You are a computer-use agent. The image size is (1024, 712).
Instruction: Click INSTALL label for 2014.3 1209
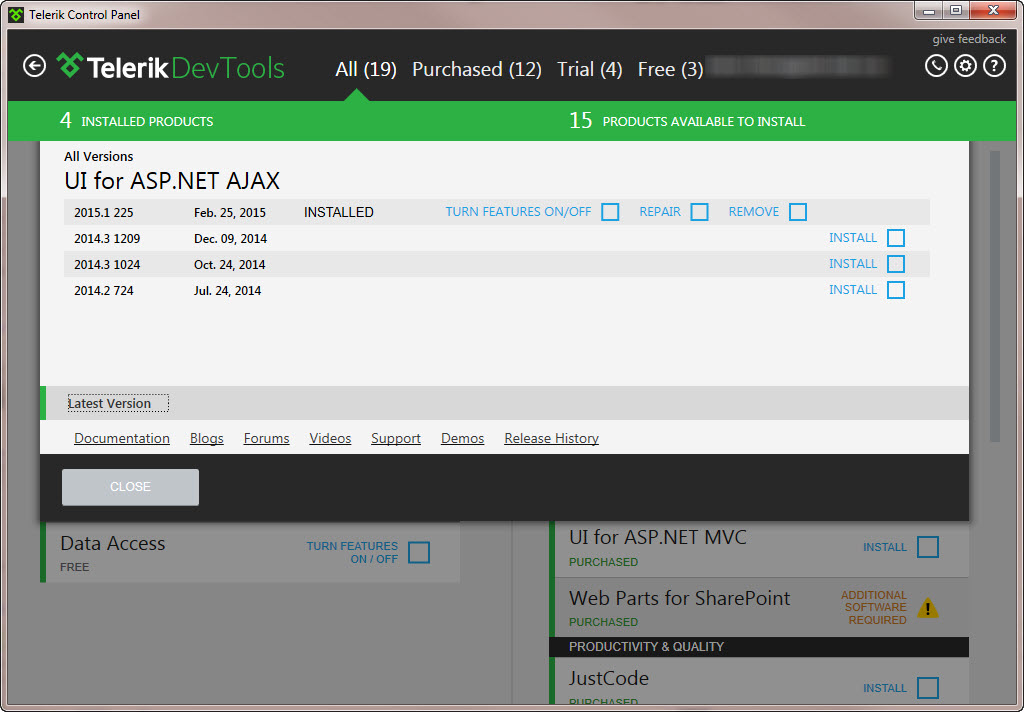[853, 238]
